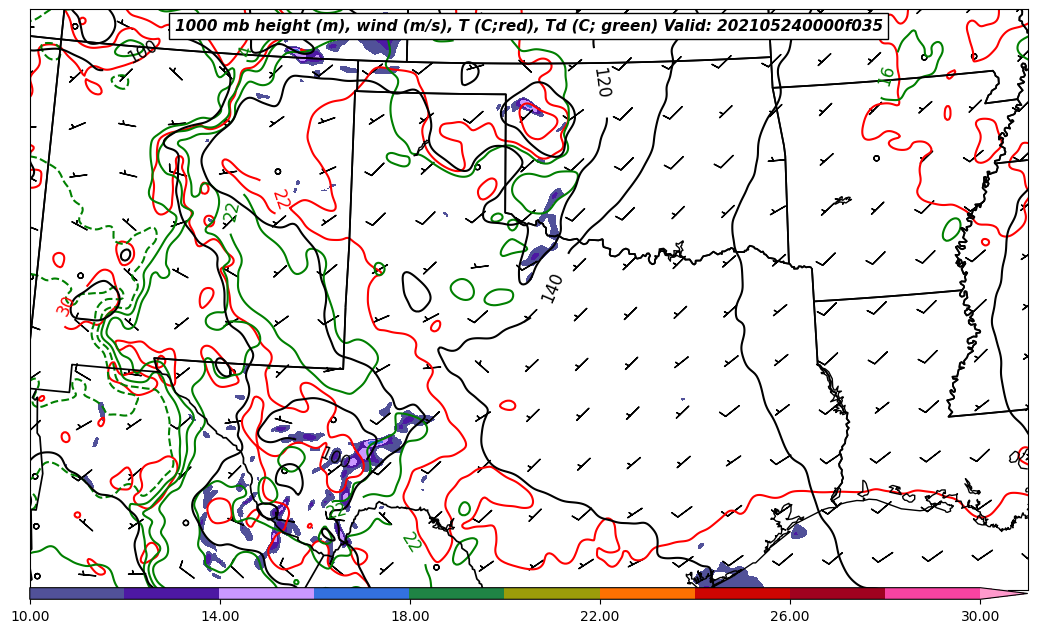Choose the blue colorbar segment
The width and height of the screenshot is (1037, 633).
pyautogui.click(x=361, y=593)
